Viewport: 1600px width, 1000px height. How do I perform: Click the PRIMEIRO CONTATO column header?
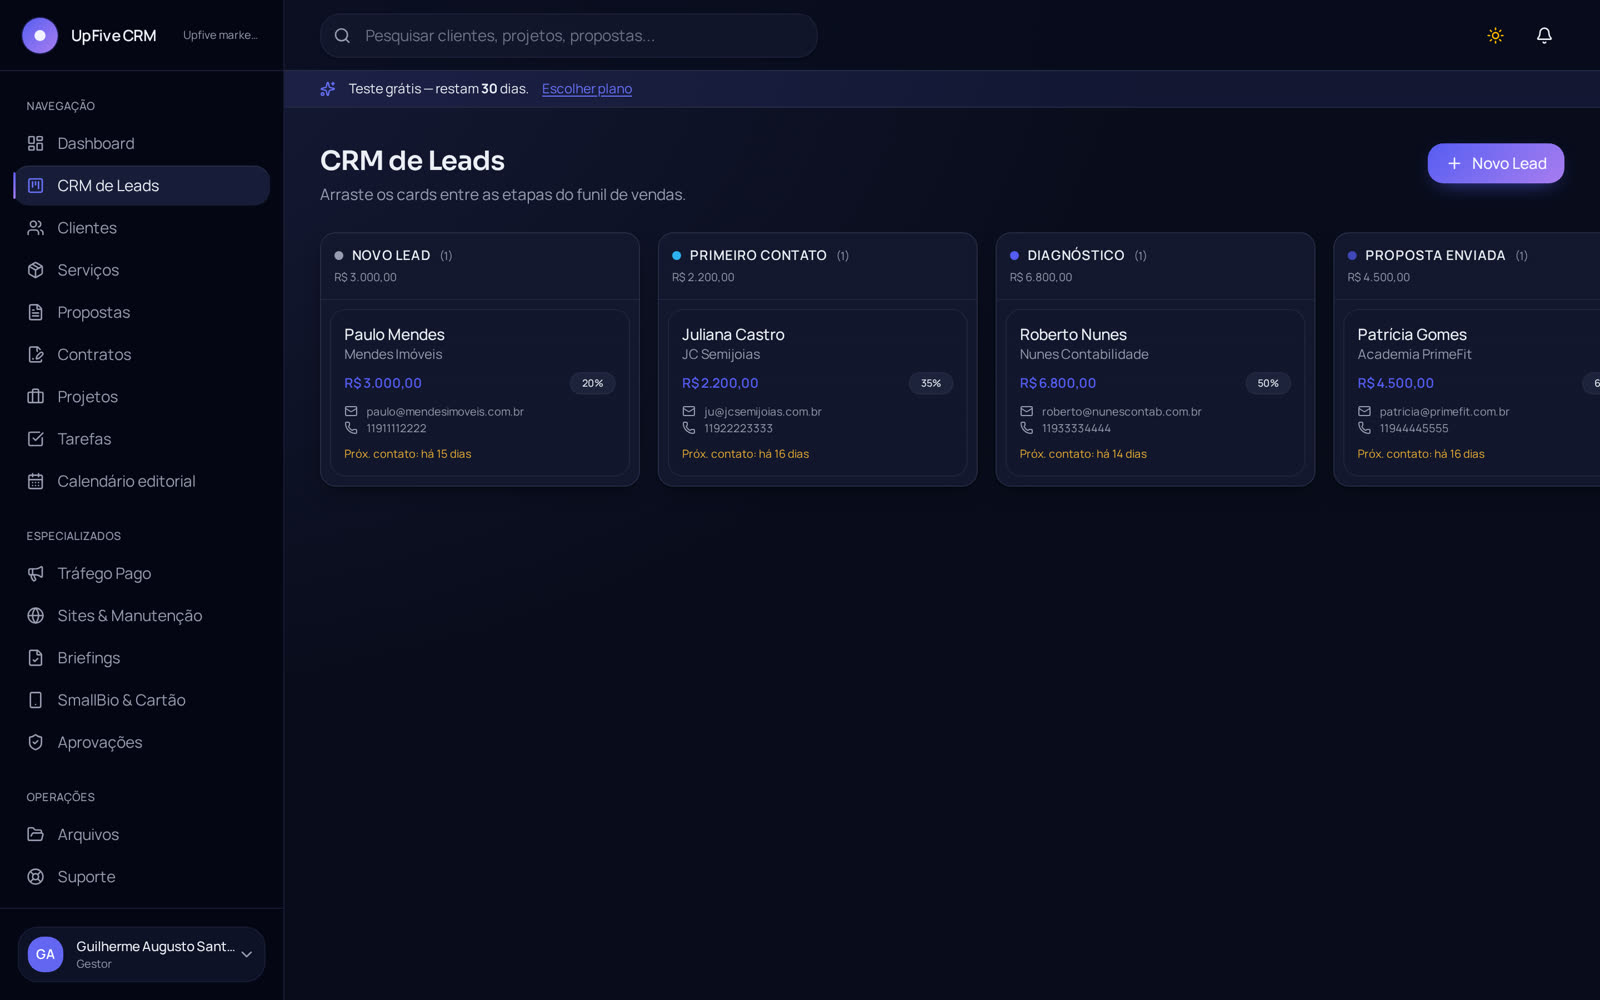tap(817, 266)
